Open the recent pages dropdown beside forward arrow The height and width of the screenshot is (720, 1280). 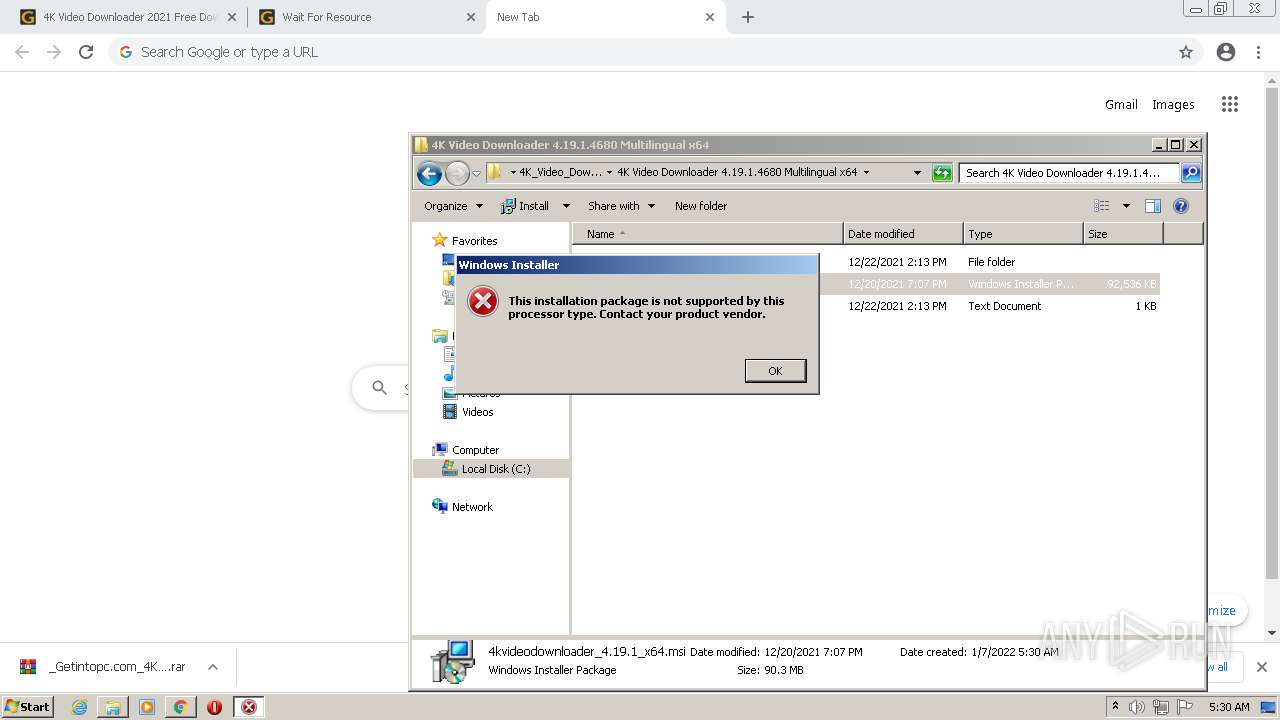476,173
